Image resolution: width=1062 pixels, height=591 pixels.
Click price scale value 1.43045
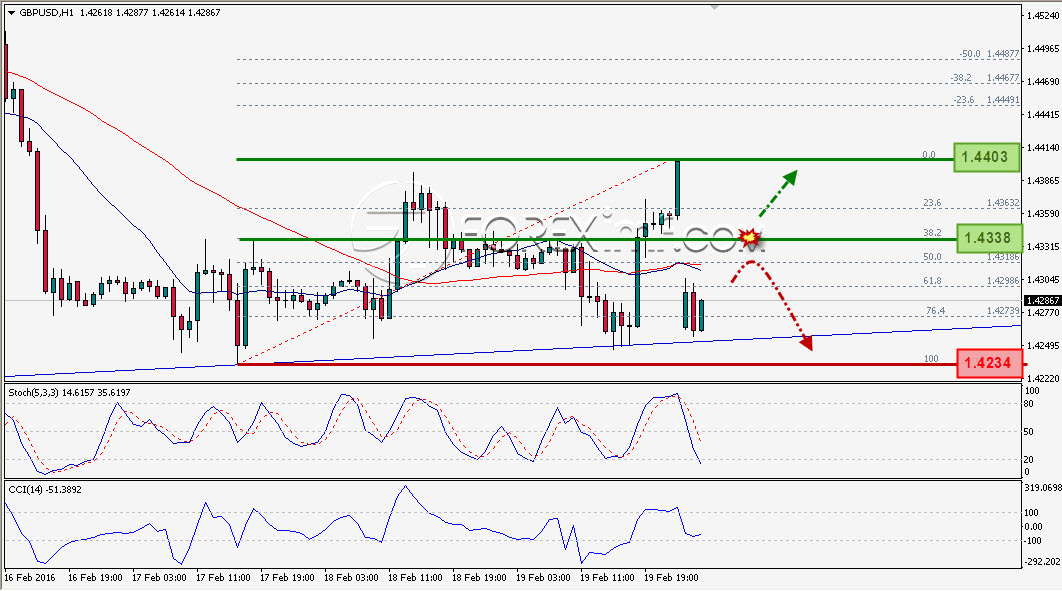pyautogui.click(x=1043, y=280)
